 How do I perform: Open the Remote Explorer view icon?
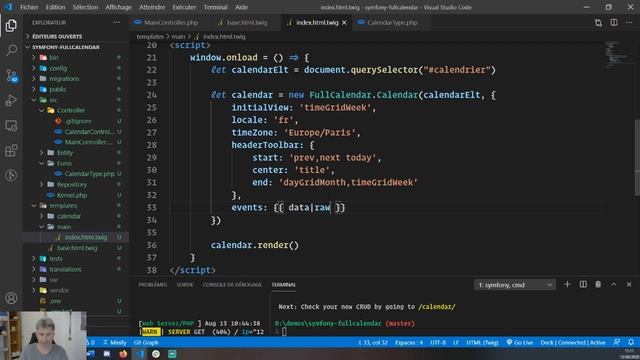pyautogui.click(x=11, y=125)
